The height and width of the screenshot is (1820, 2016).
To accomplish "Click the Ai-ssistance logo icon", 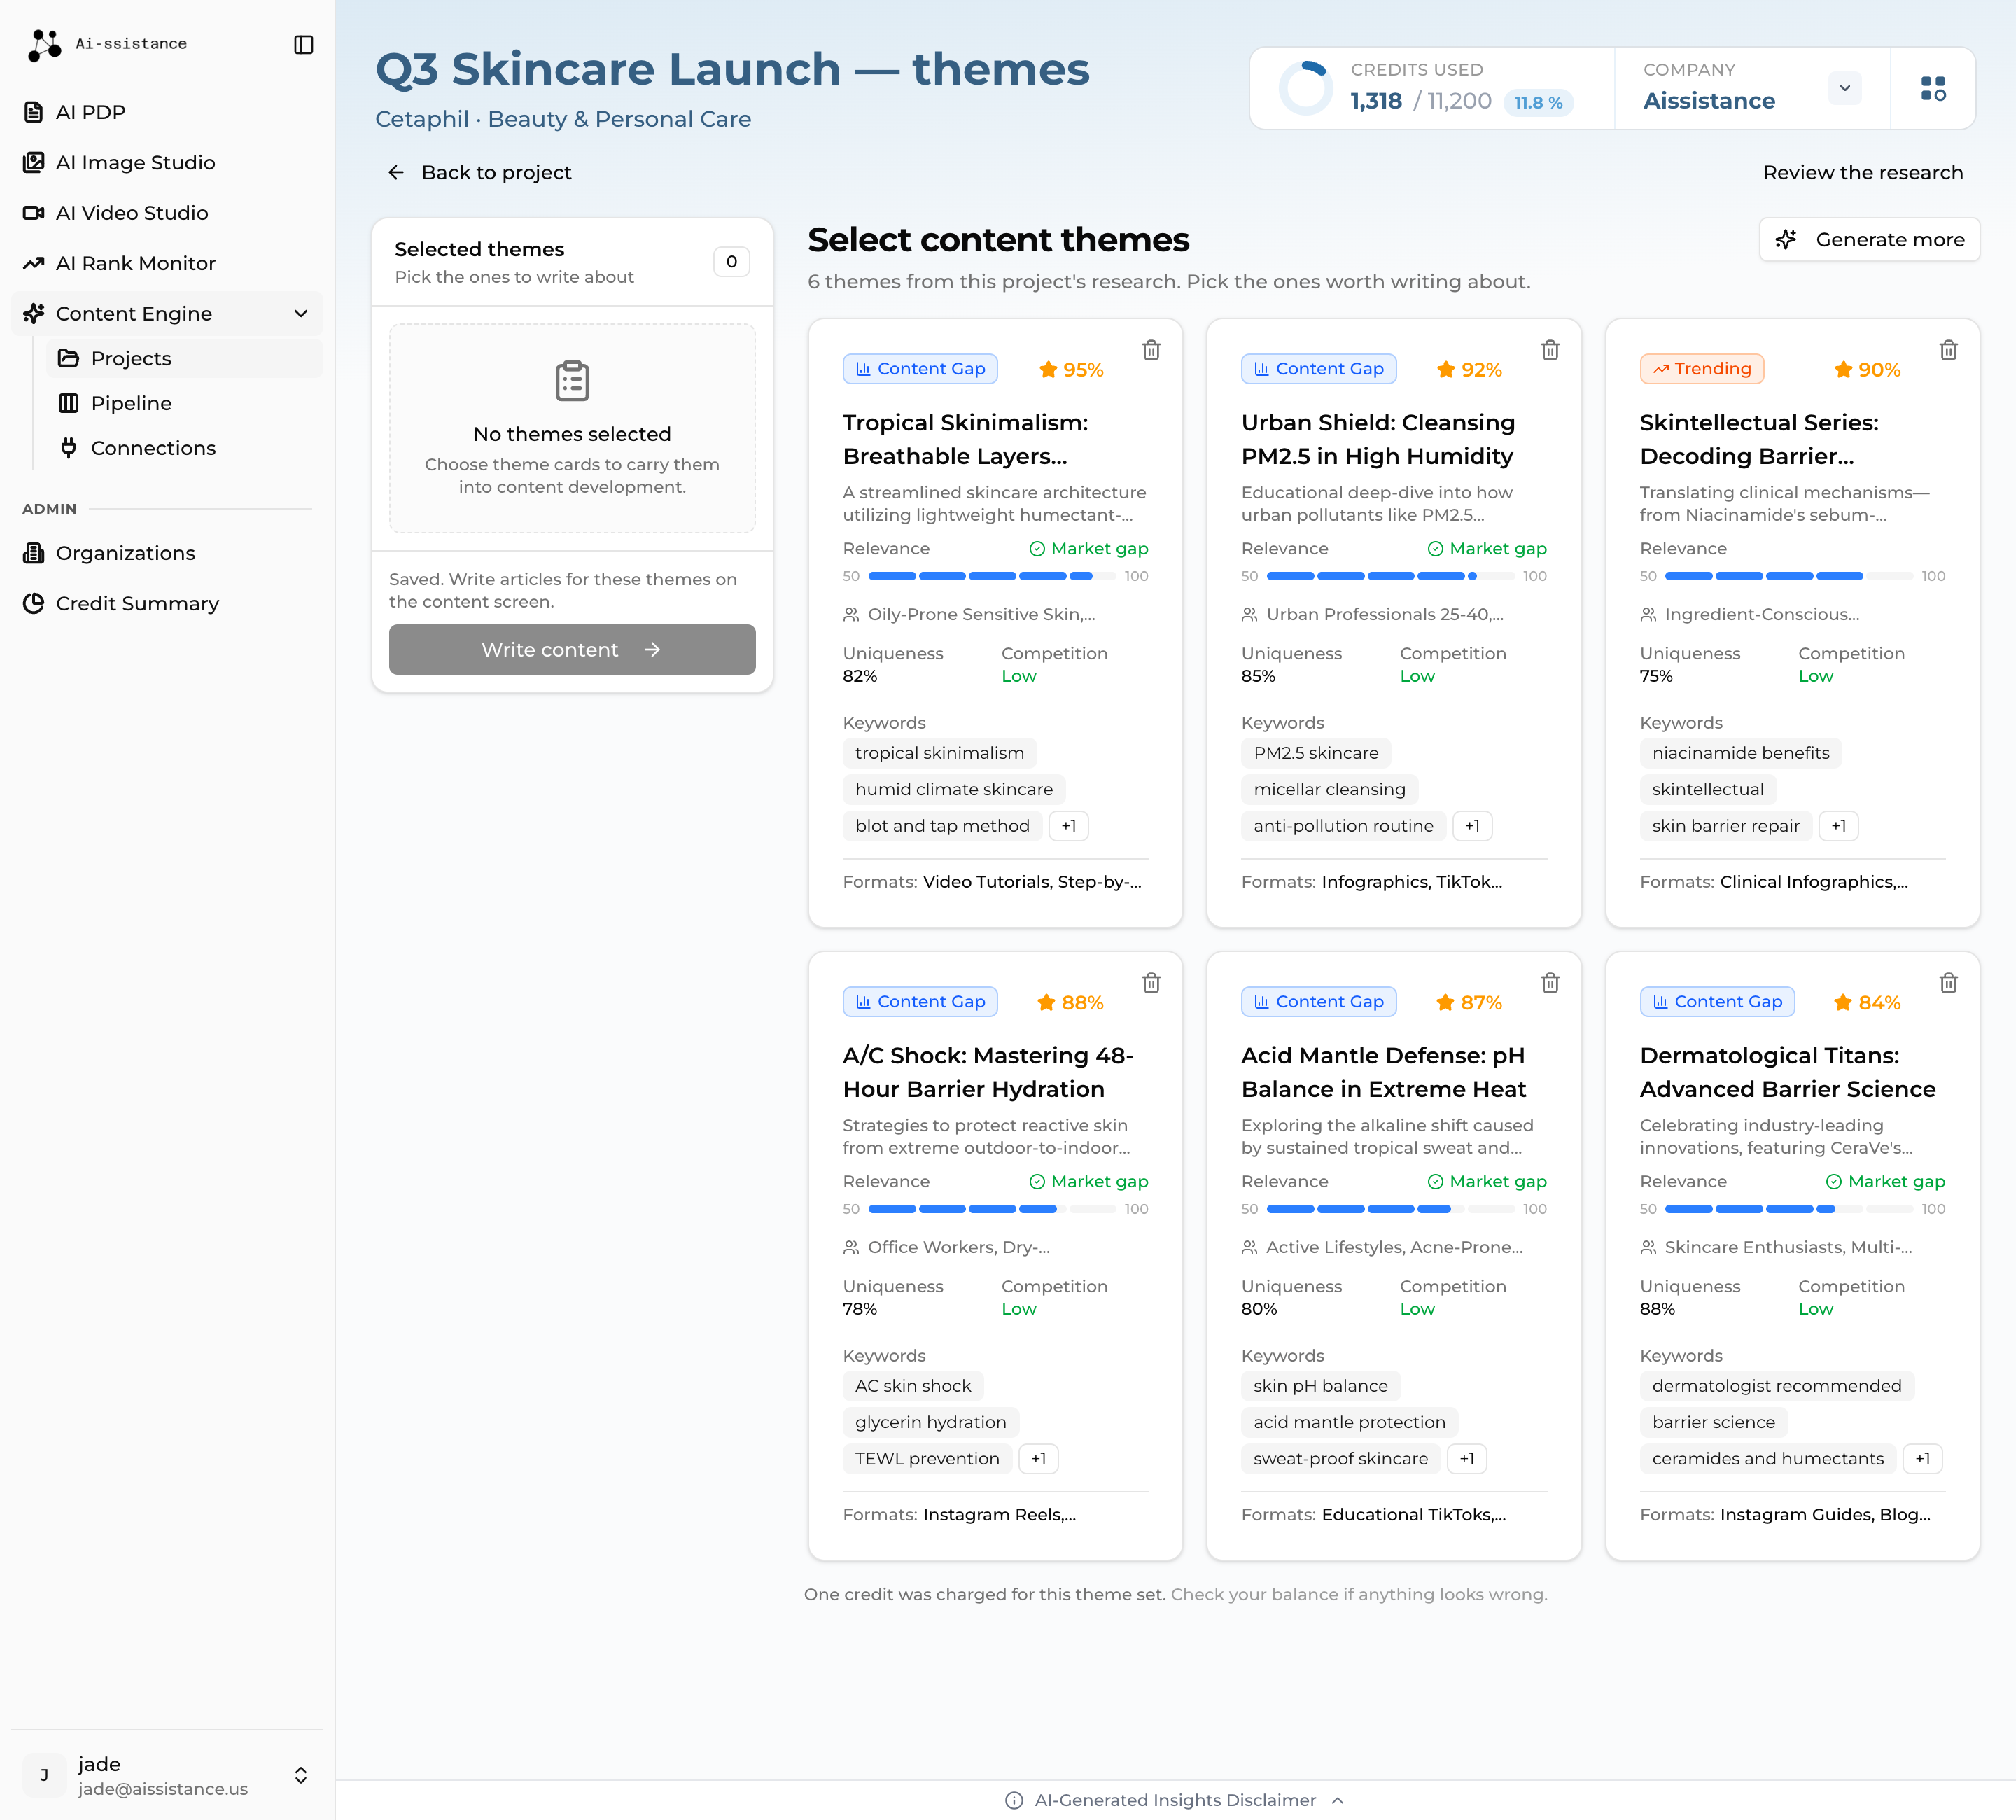I will pyautogui.click(x=44, y=44).
